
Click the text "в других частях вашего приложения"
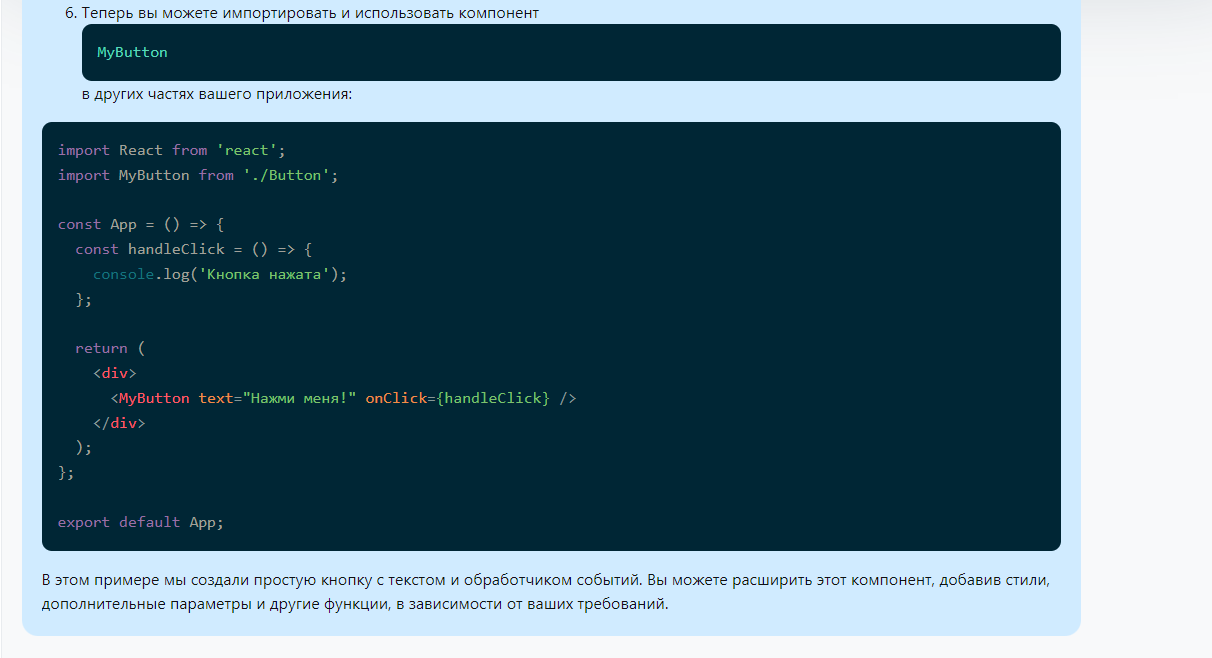click(216, 95)
